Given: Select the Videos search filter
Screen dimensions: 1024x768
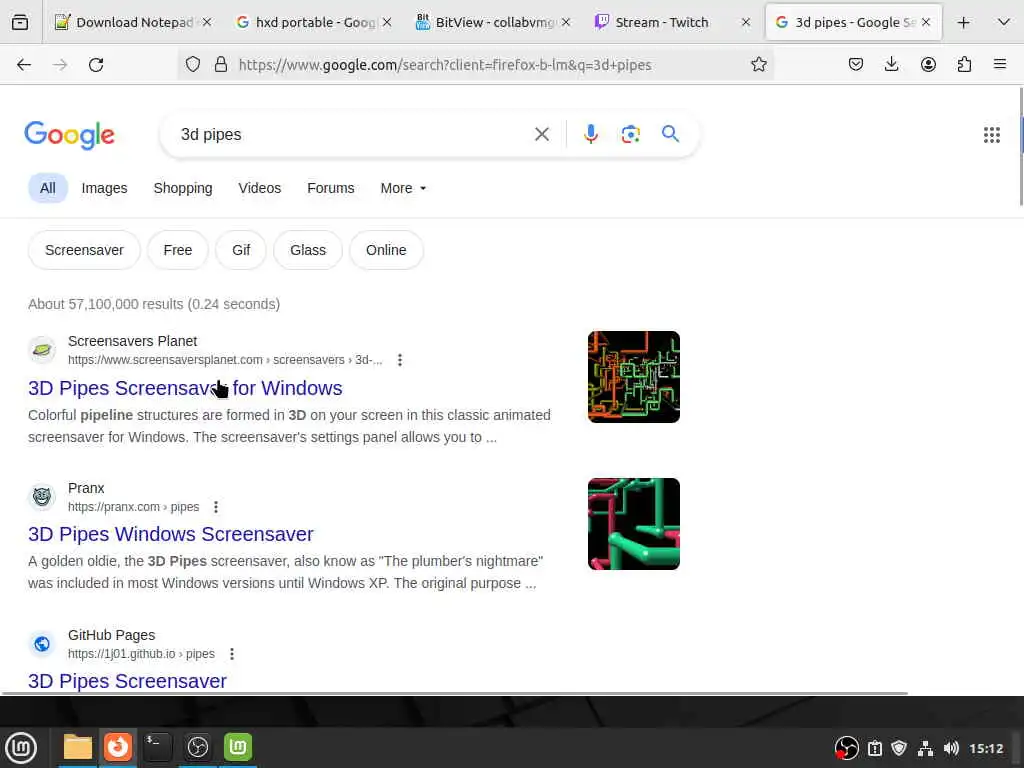Looking at the screenshot, I should 259,188.
